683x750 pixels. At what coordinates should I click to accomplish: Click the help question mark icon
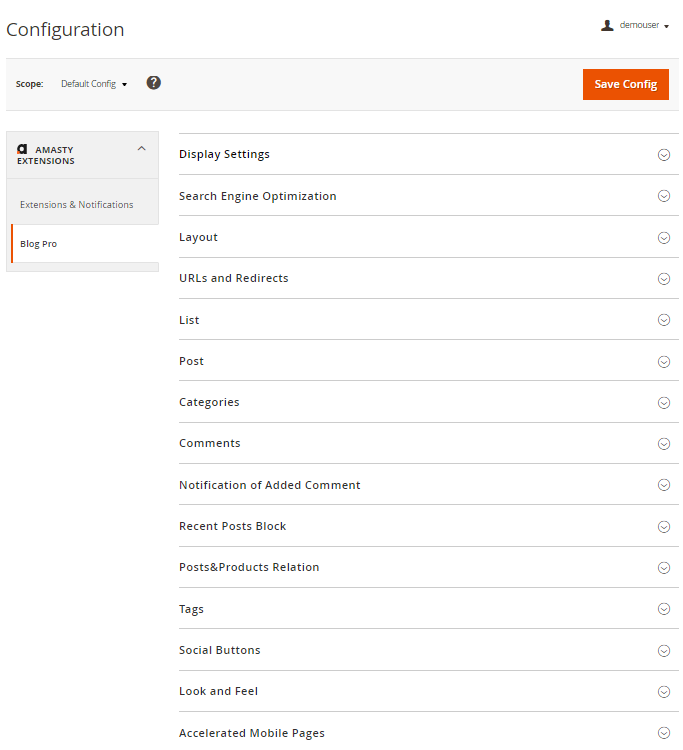click(x=153, y=83)
